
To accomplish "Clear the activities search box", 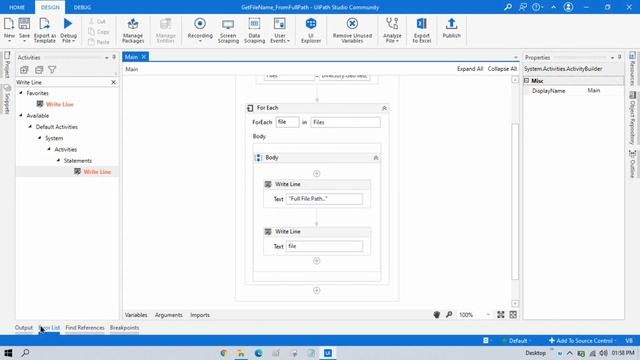I will 113,82.
